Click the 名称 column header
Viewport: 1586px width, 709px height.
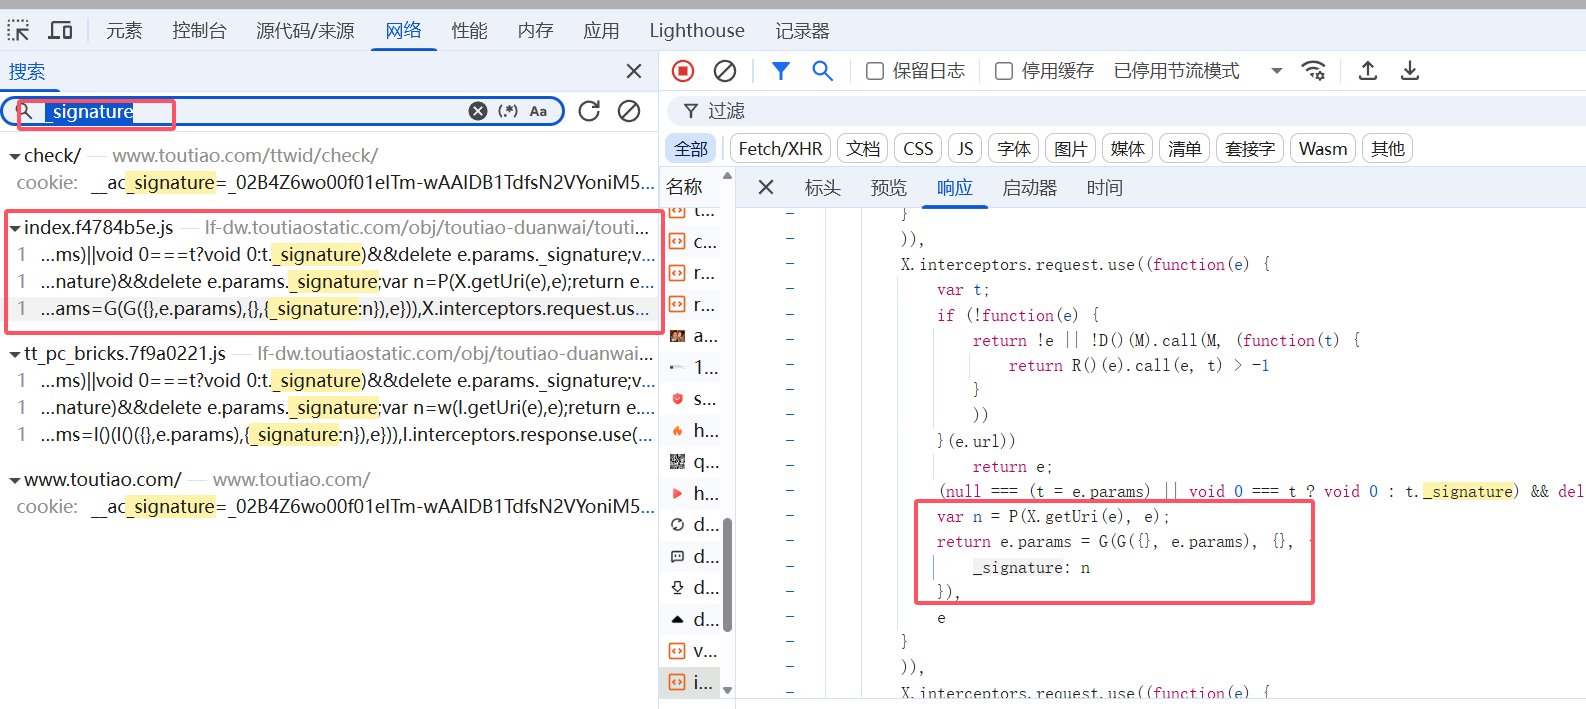[685, 187]
